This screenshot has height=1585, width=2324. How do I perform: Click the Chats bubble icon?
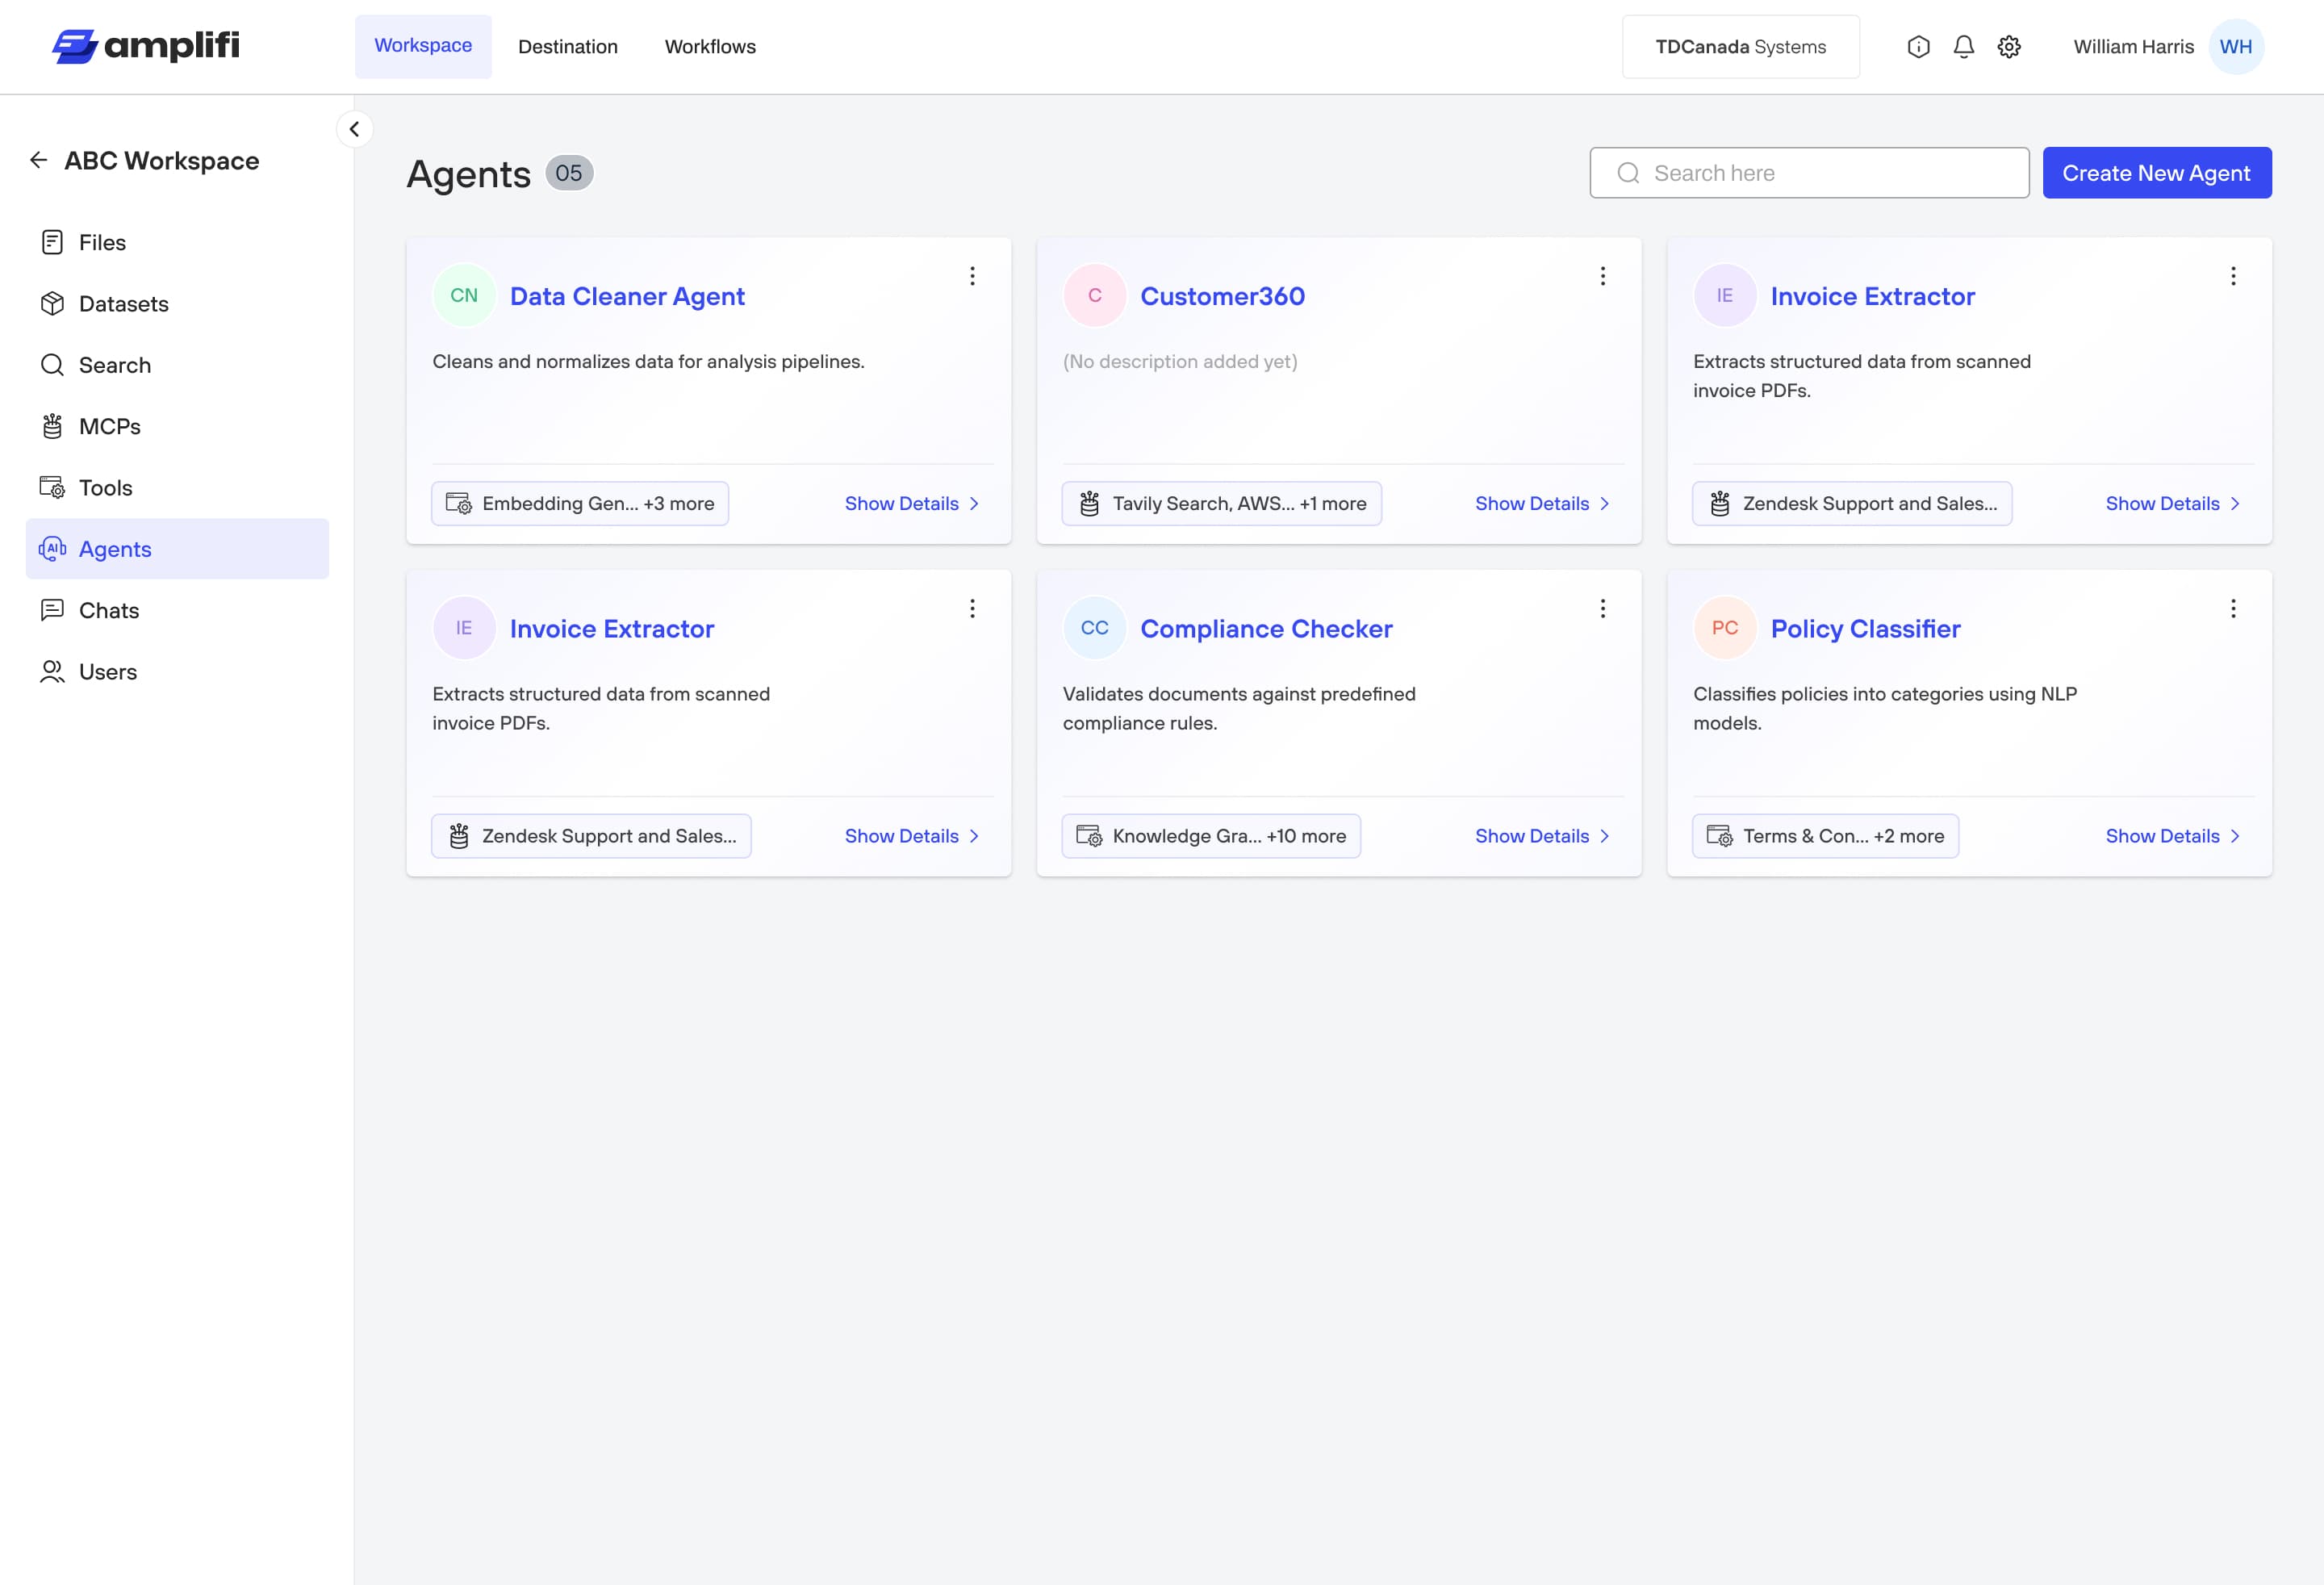point(52,610)
